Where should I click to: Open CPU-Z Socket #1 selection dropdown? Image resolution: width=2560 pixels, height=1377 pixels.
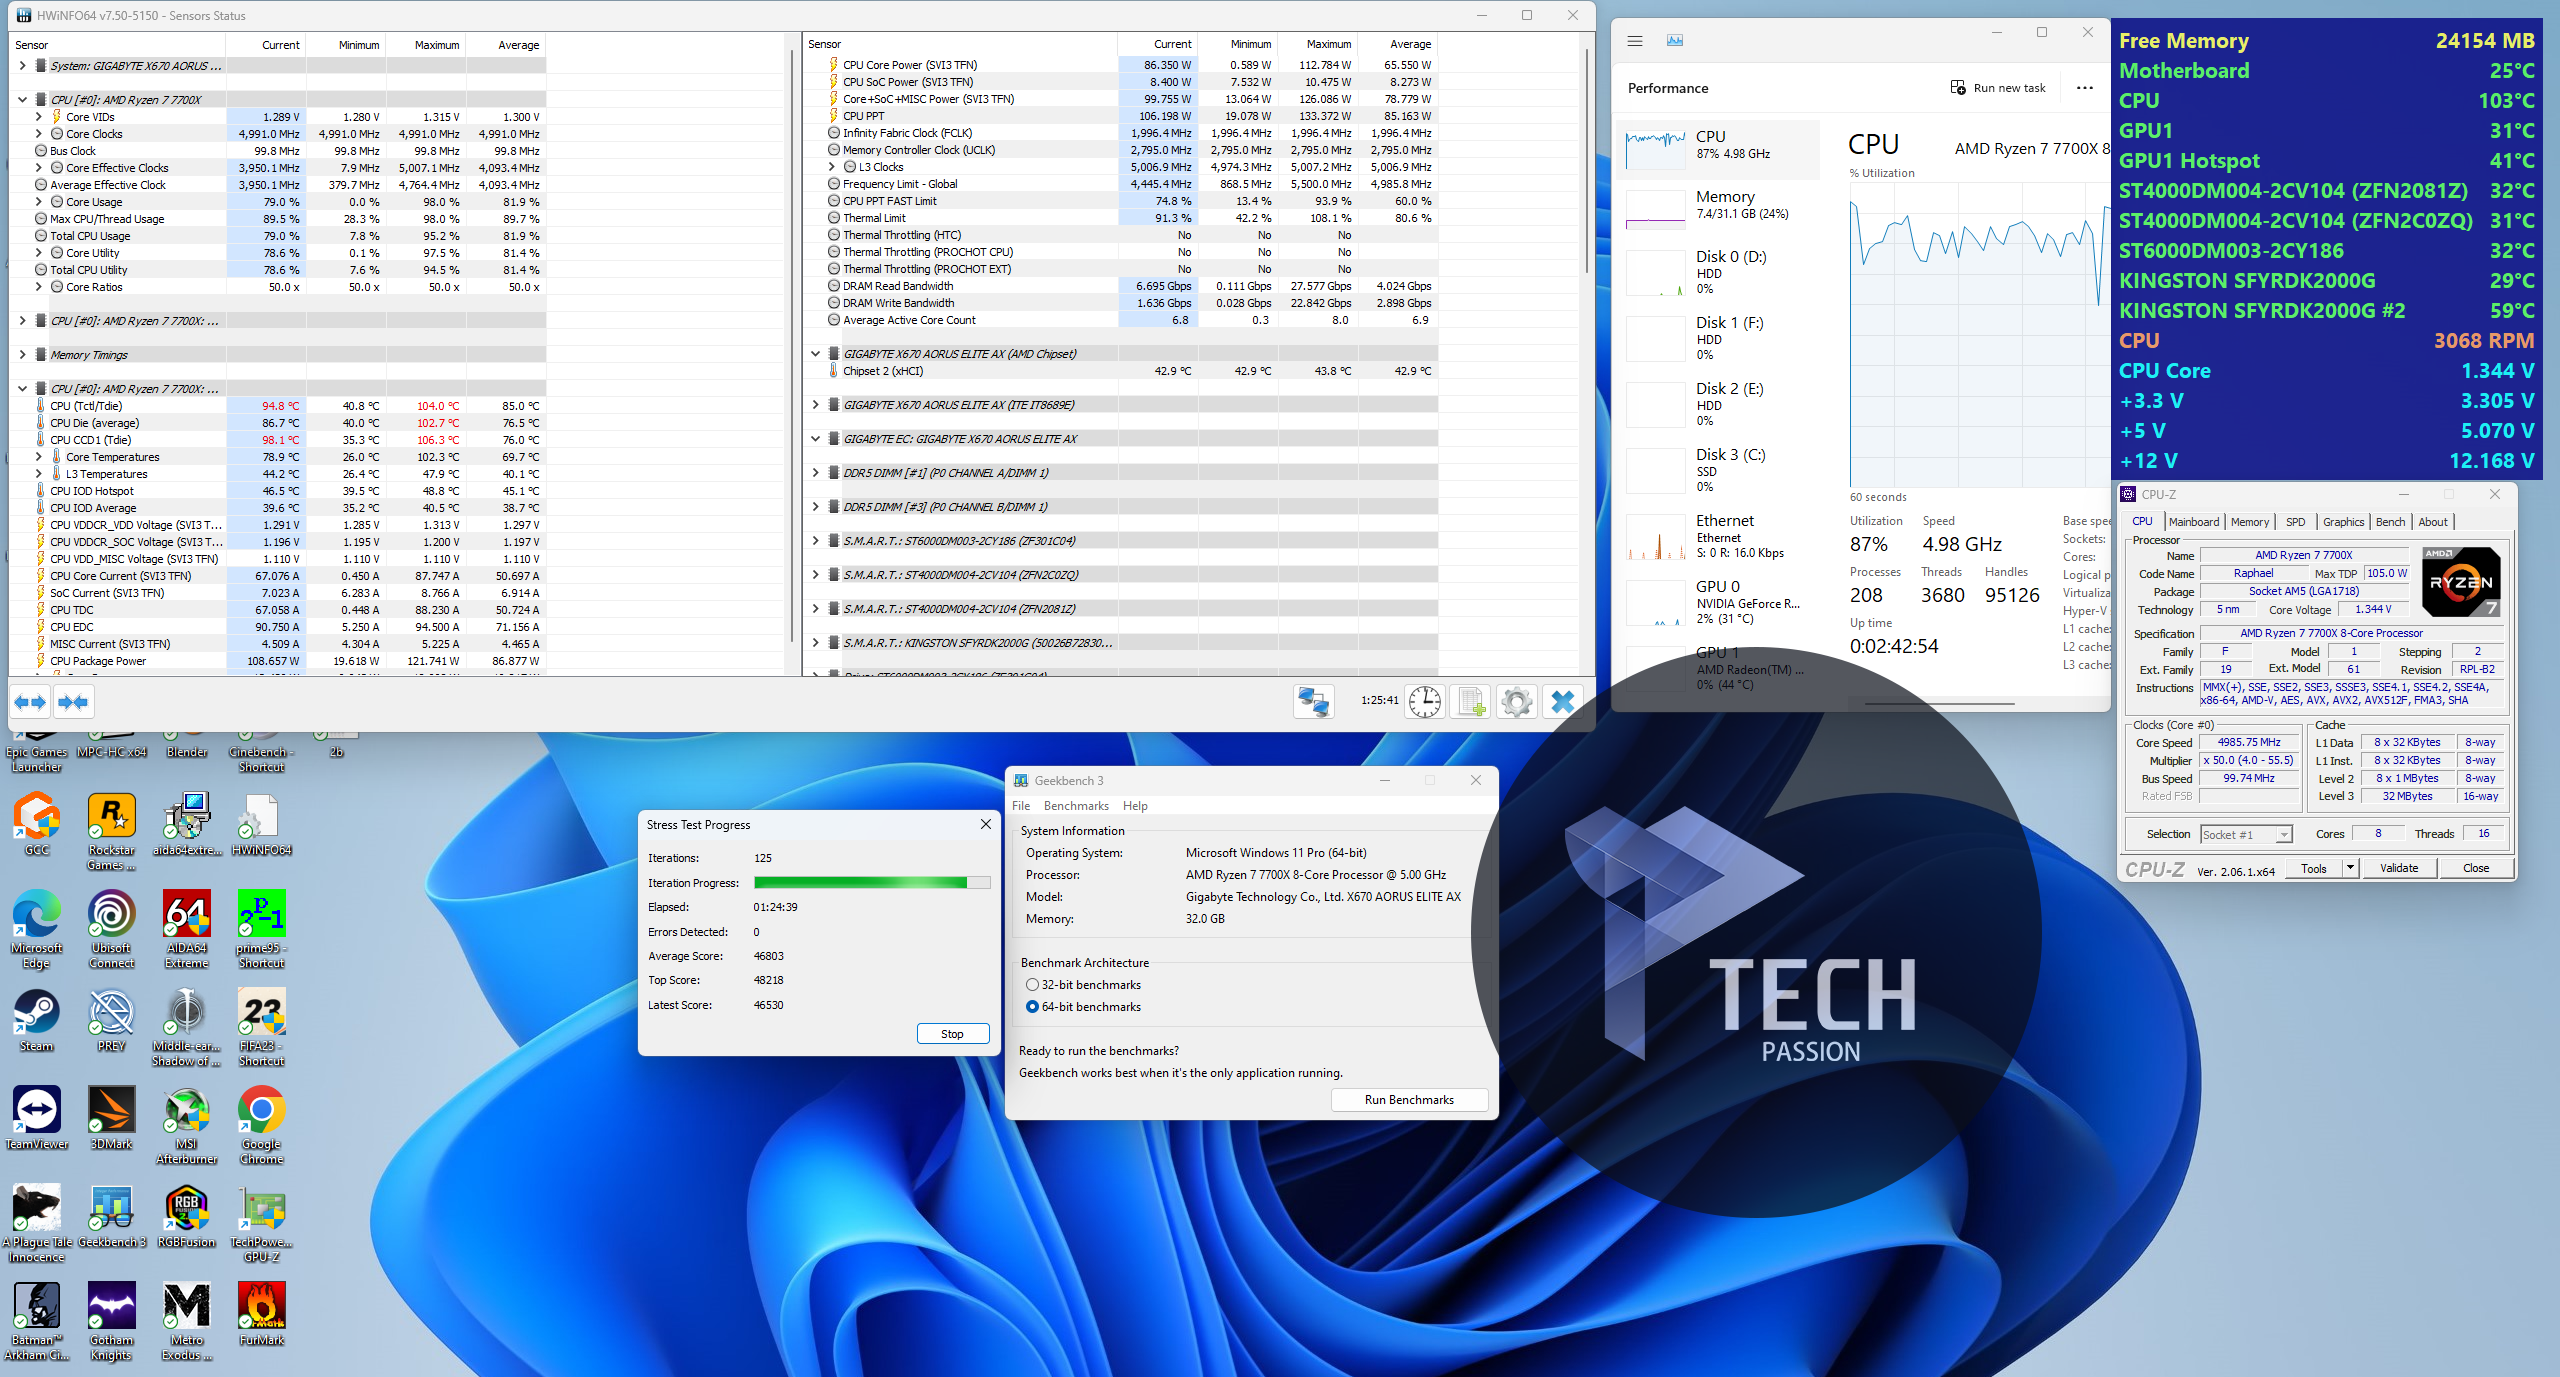point(2246,834)
